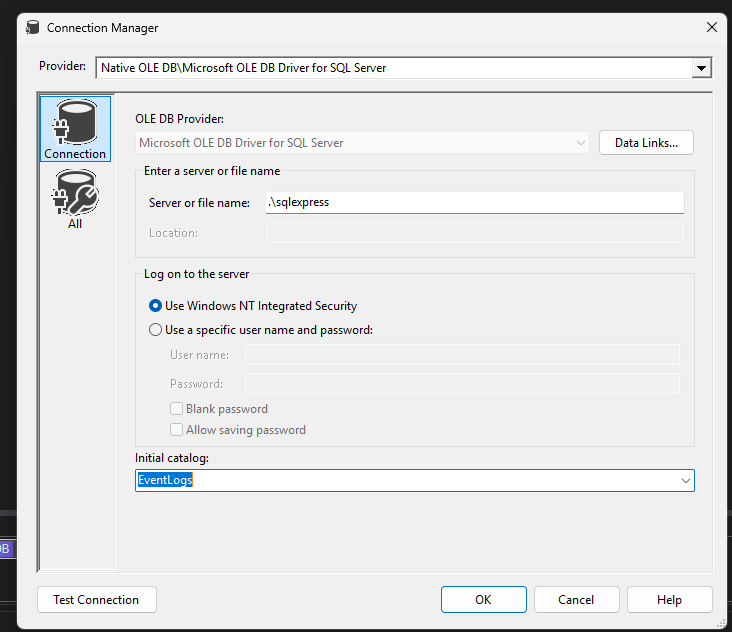This screenshot has width=732, height=632.
Task: Toggle the Blank password checkbox
Action: point(177,409)
